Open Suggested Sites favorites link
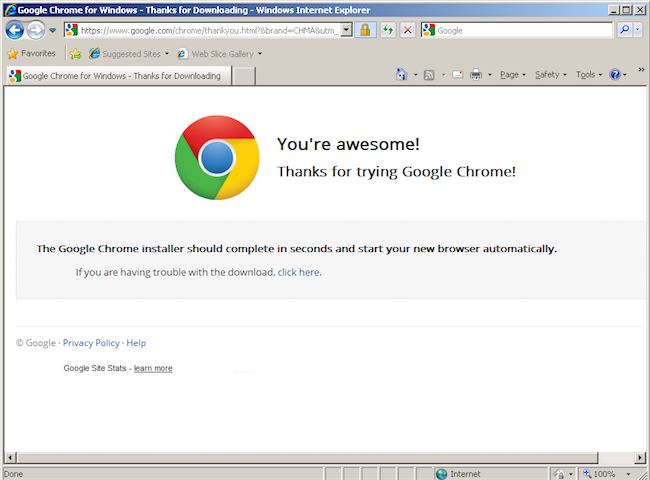The image size is (650, 480). click(129, 53)
